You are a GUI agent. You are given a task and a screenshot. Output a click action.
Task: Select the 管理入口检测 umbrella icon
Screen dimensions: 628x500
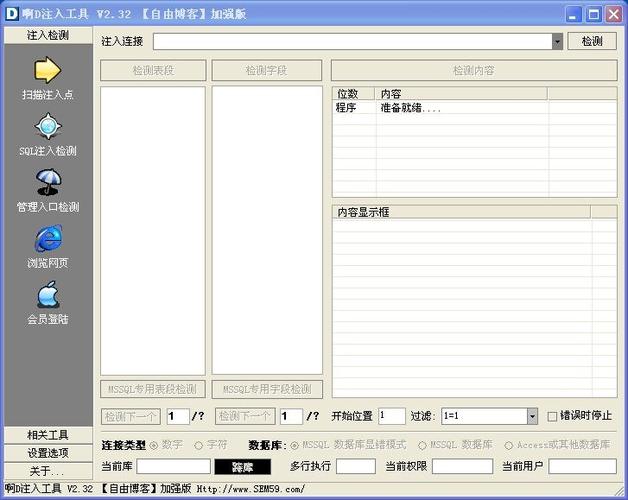[x=48, y=183]
